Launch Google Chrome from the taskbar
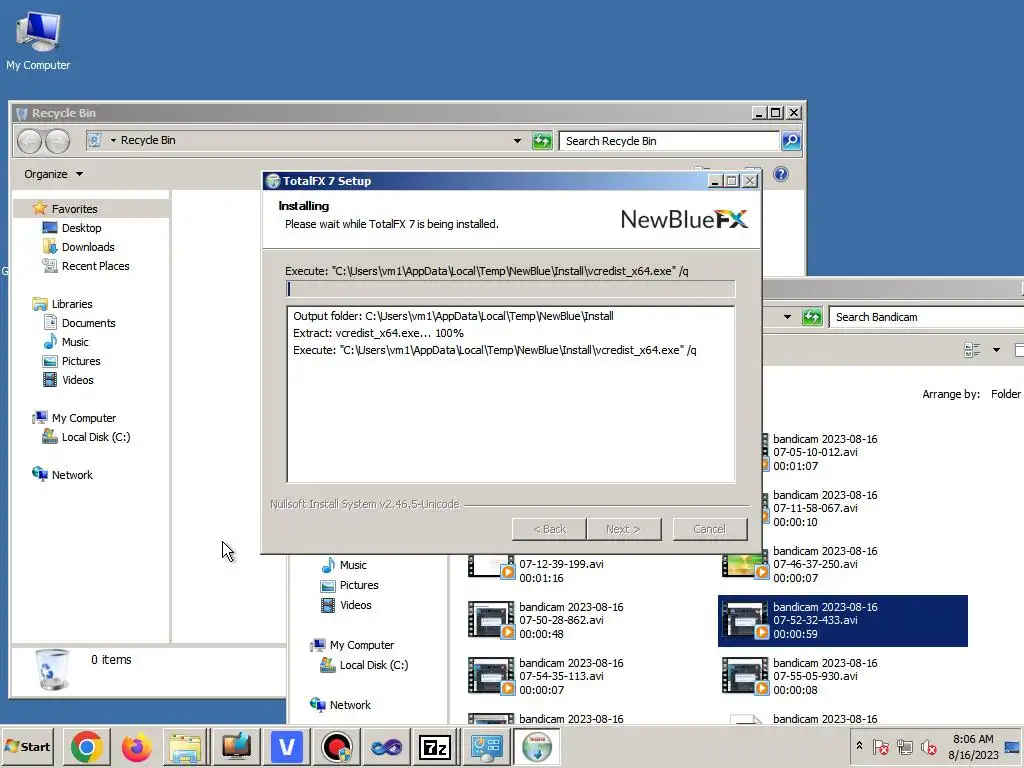The width and height of the screenshot is (1024, 768). 86,747
